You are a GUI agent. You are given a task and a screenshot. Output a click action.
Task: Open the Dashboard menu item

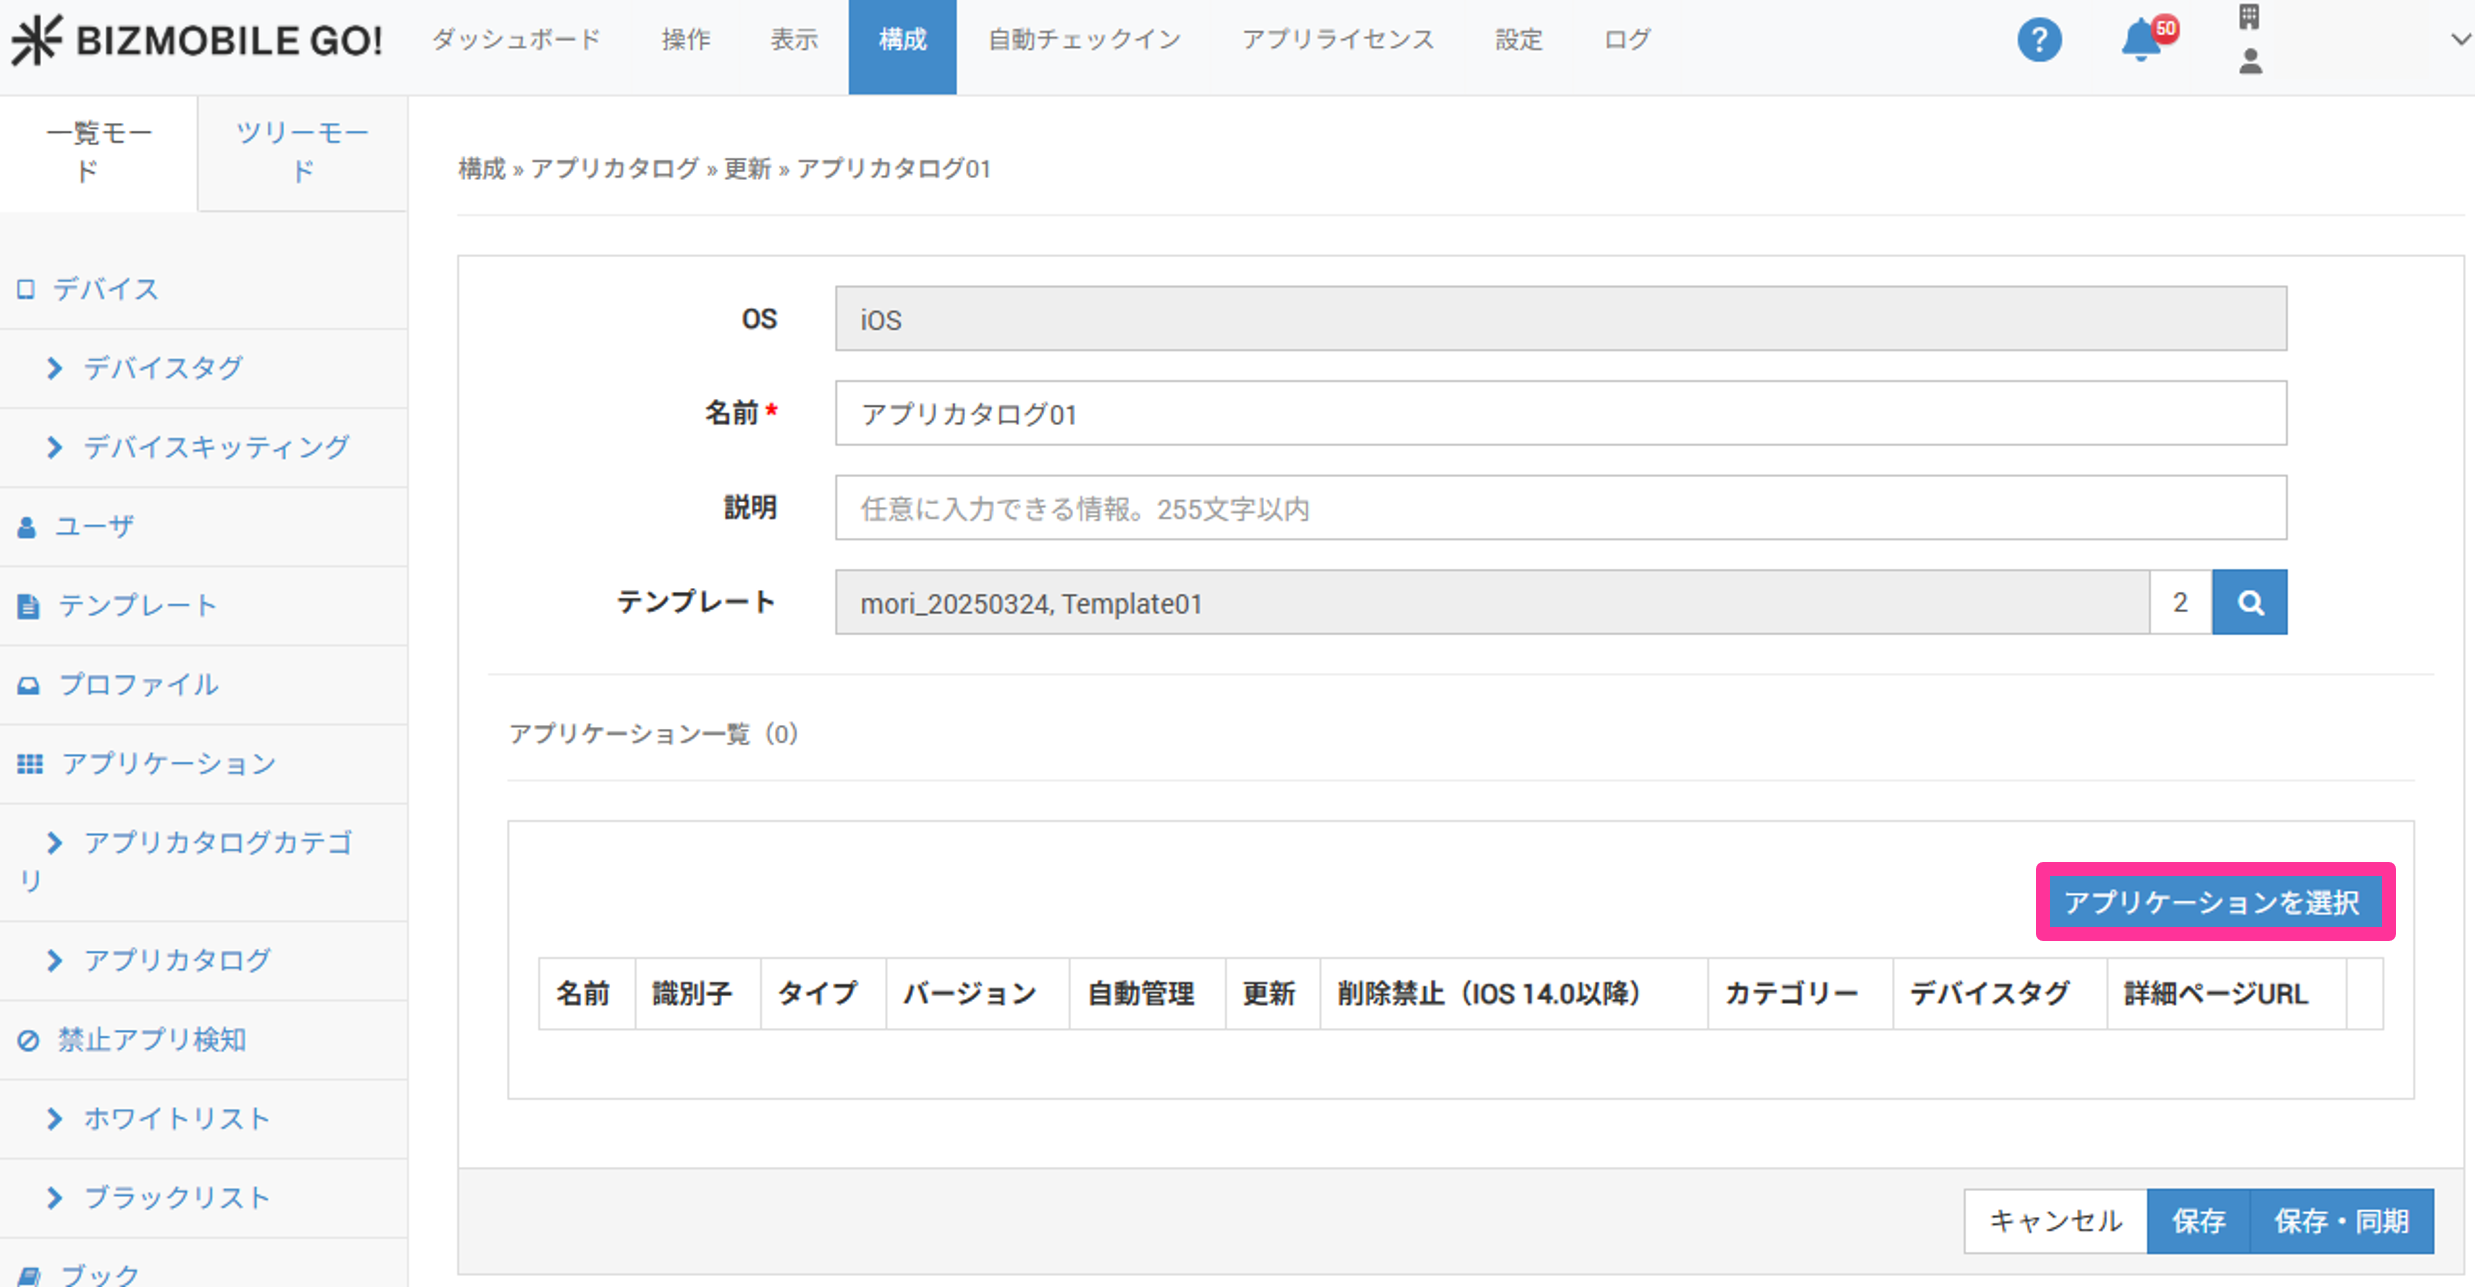(x=516, y=40)
